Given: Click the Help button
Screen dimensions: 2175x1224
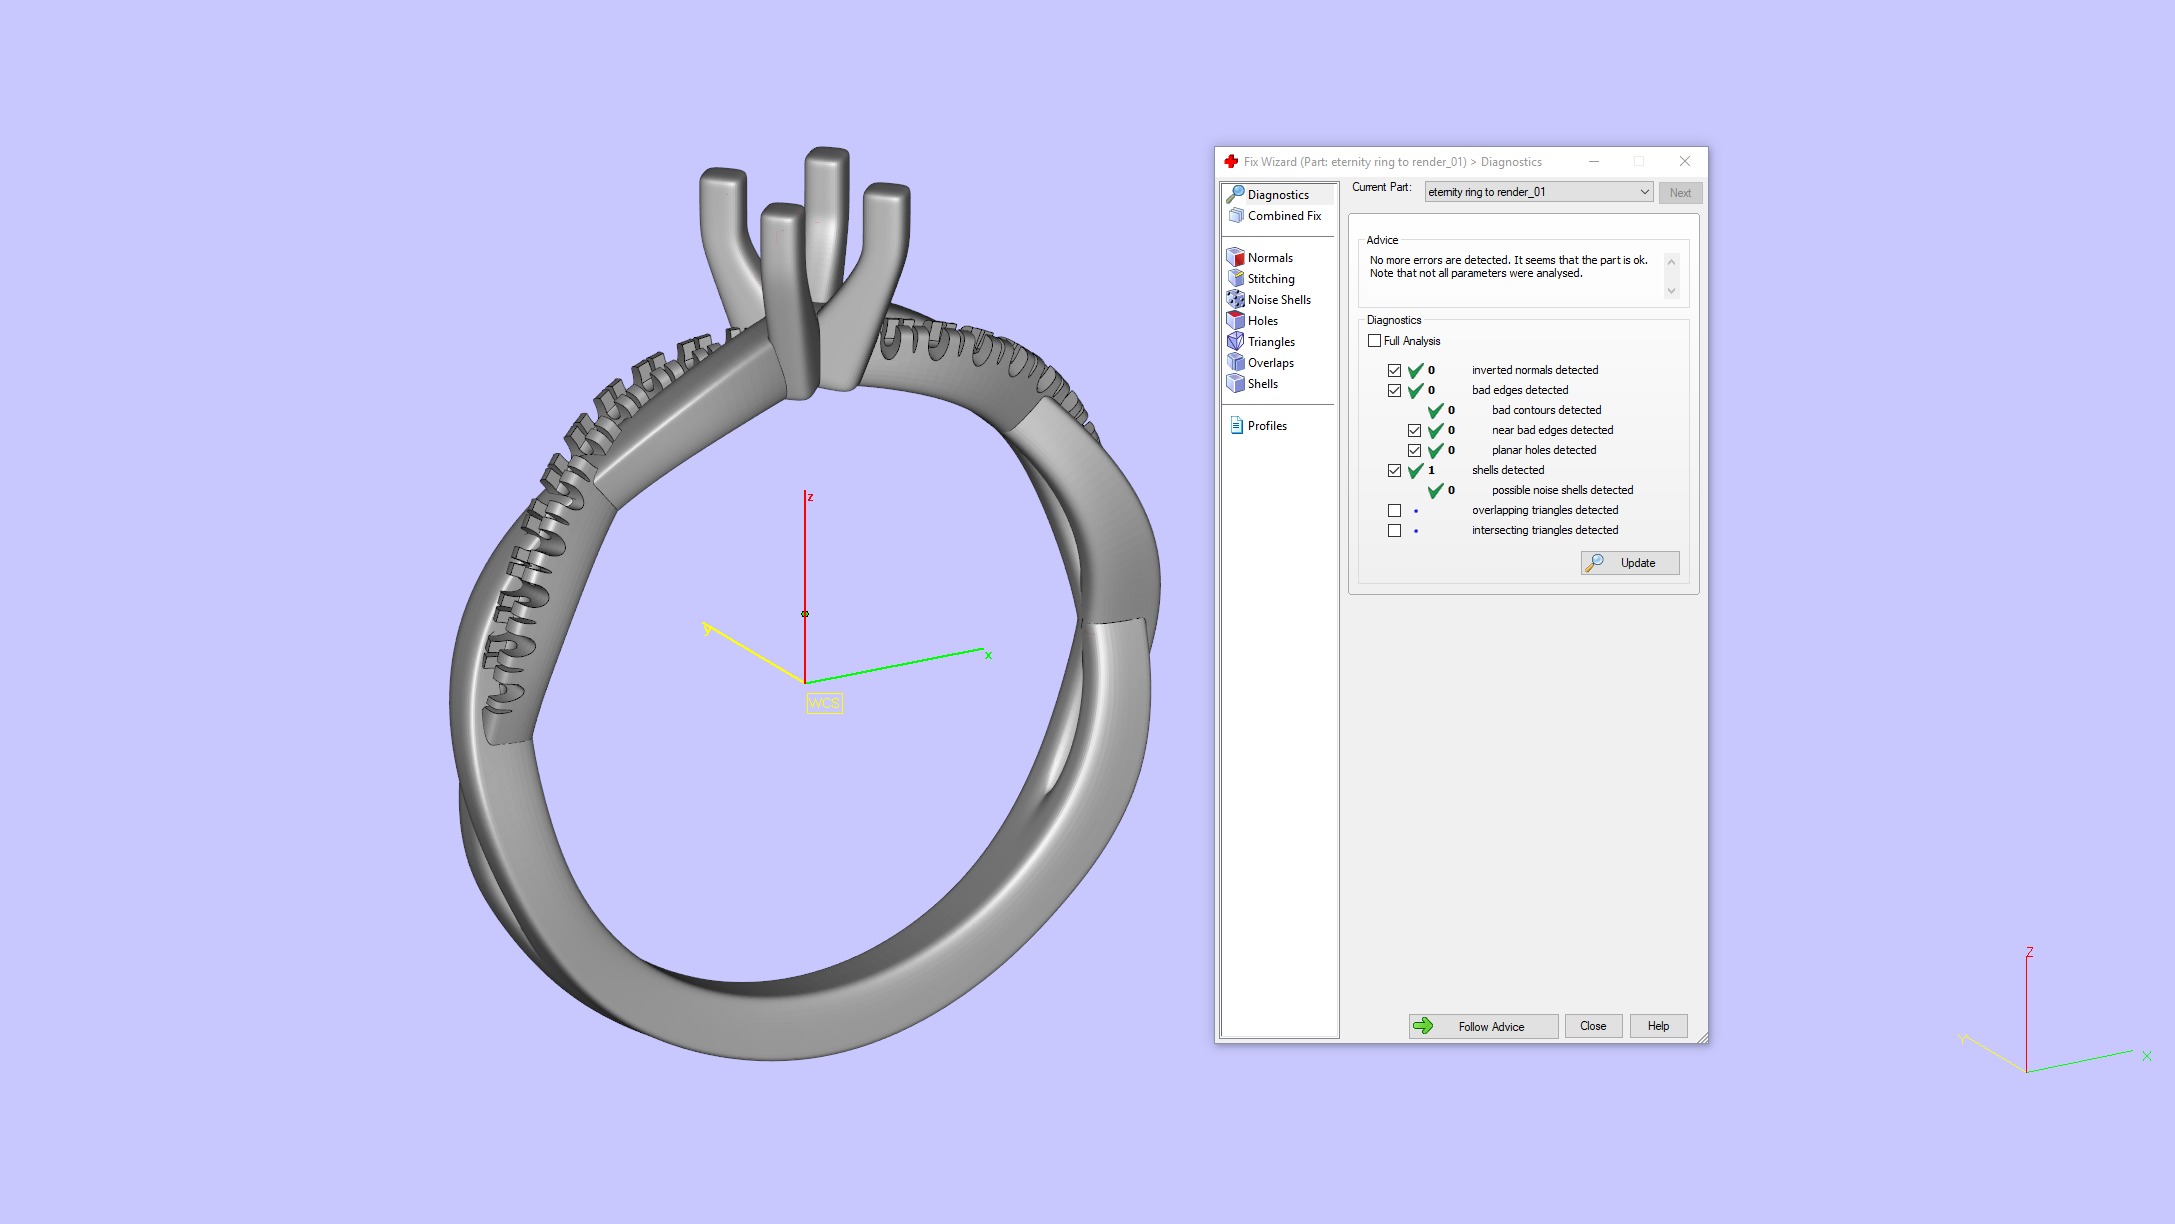Looking at the screenshot, I should coord(1658,1026).
